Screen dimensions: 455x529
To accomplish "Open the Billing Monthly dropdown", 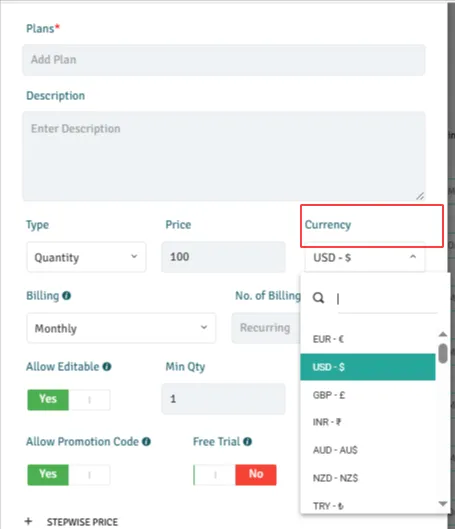I will pos(121,328).
